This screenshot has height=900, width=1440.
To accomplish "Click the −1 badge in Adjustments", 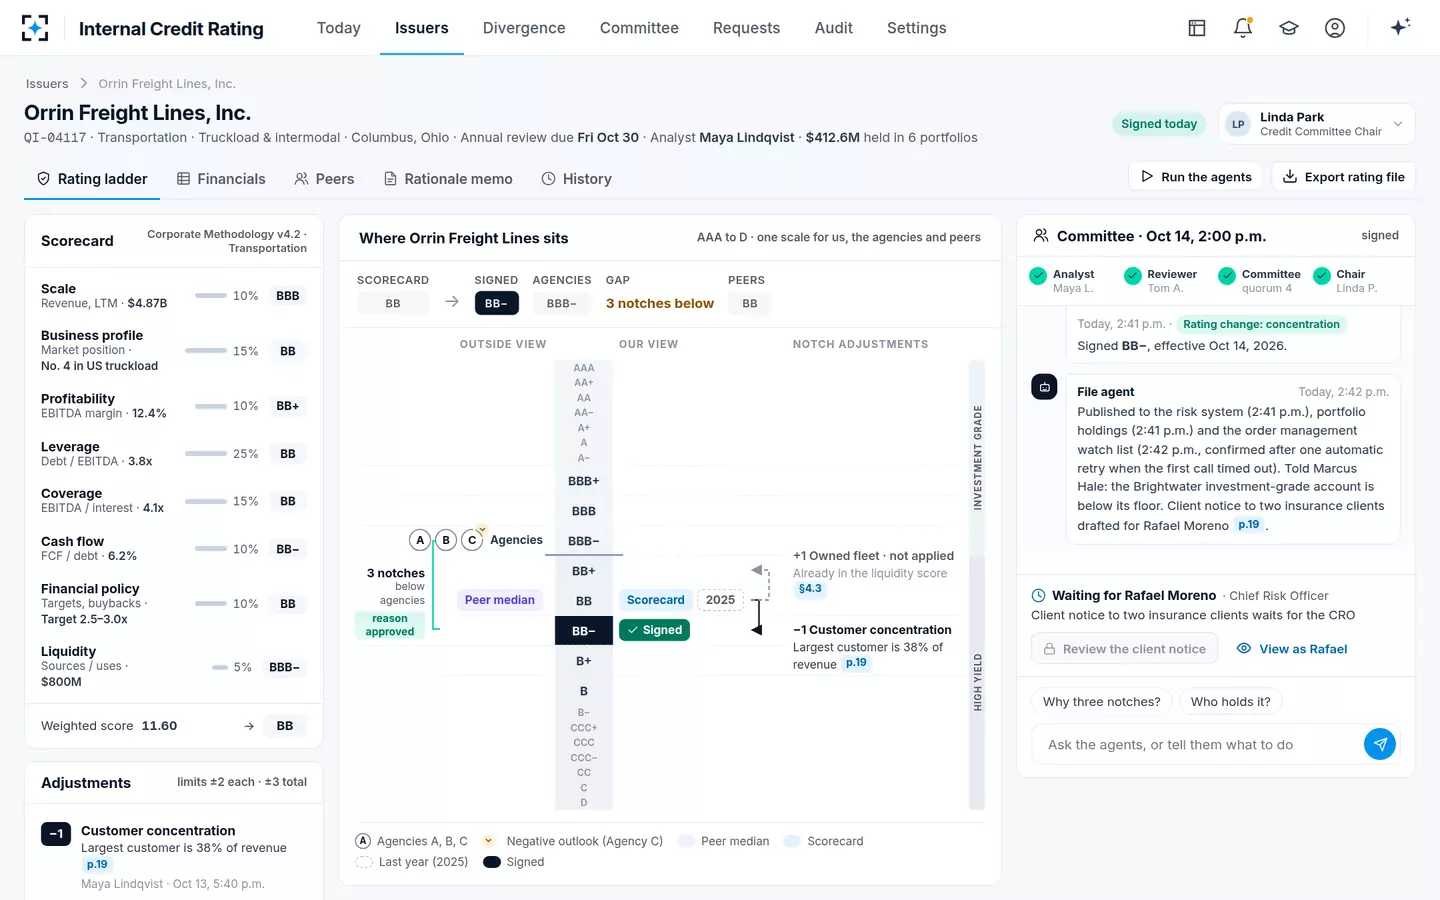I will pyautogui.click(x=56, y=834).
